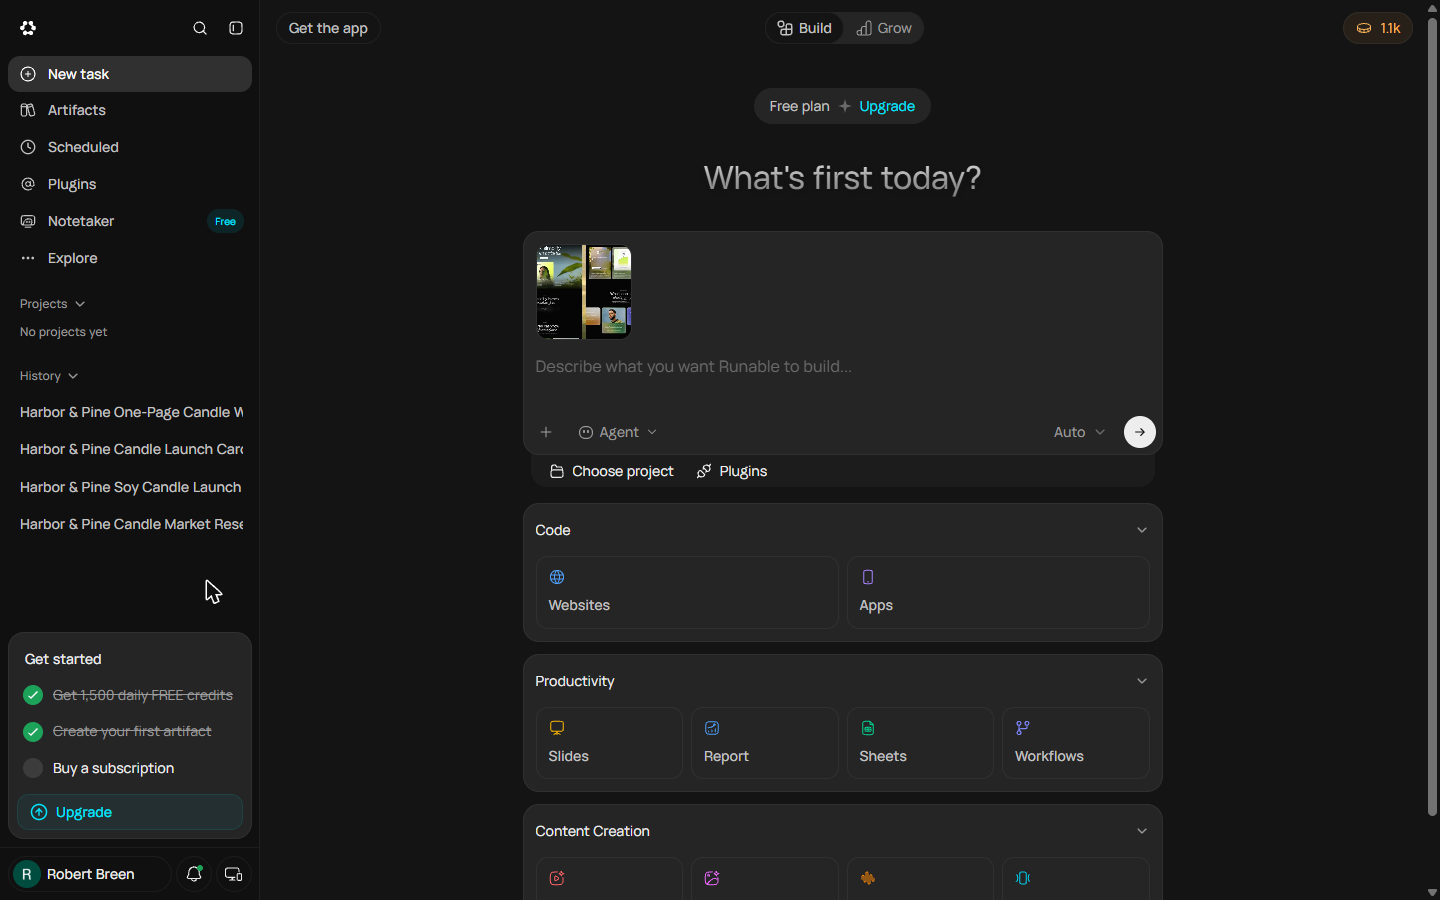Open the Apps card
This screenshot has height=900, width=1440.
coord(998,592)
